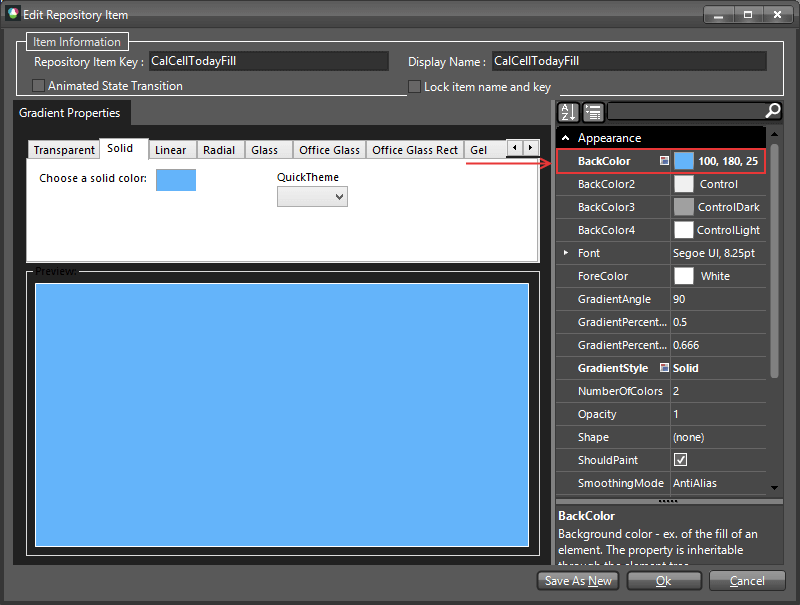Click the application icon in title bar
The image size is (800, 605).
[x=12, y=14]
